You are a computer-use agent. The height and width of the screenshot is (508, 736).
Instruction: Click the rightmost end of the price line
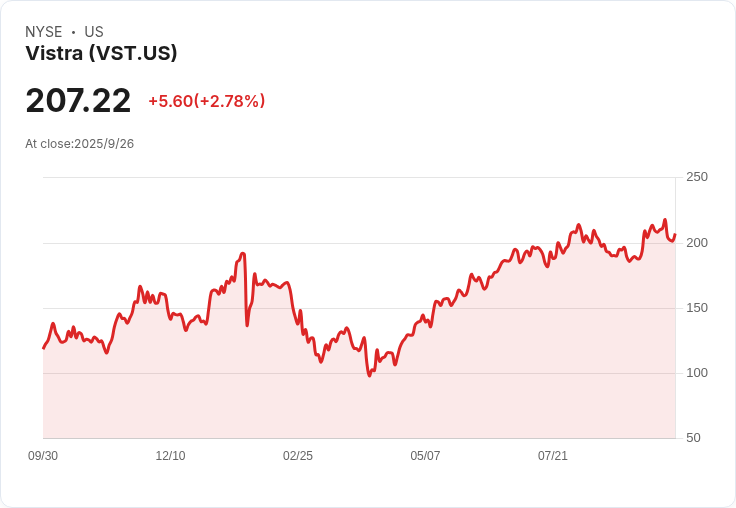[x=675, y=235]
